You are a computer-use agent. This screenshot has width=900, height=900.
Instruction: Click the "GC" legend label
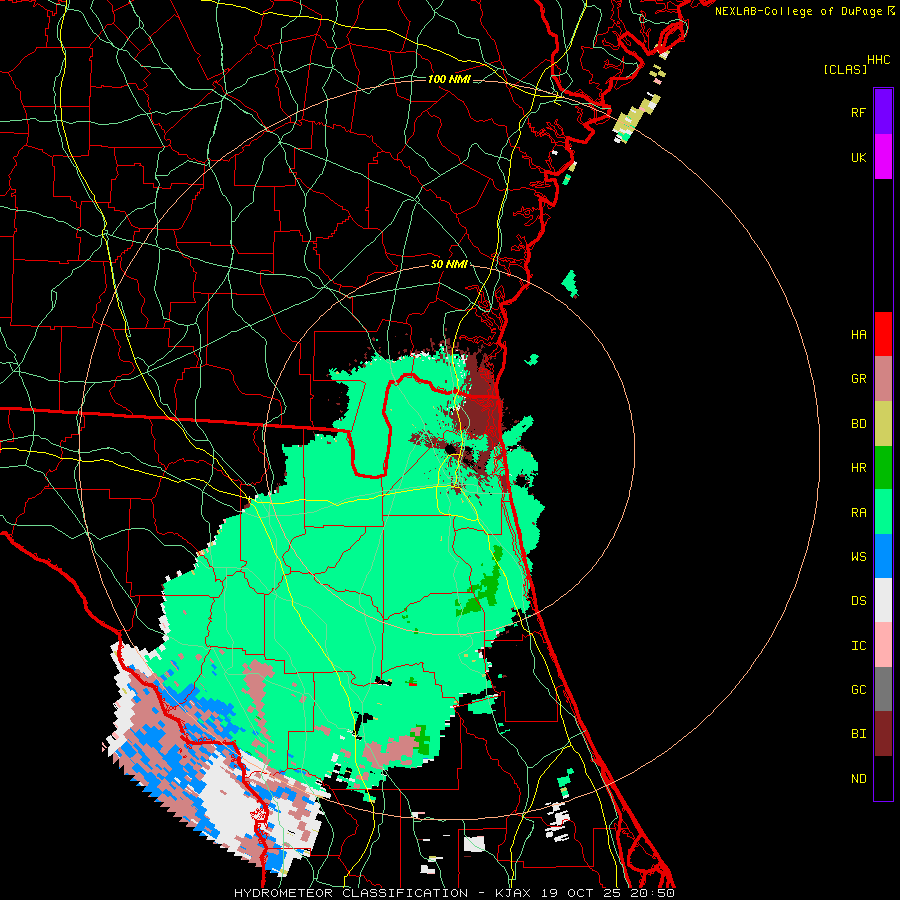(x=858, y=689)
